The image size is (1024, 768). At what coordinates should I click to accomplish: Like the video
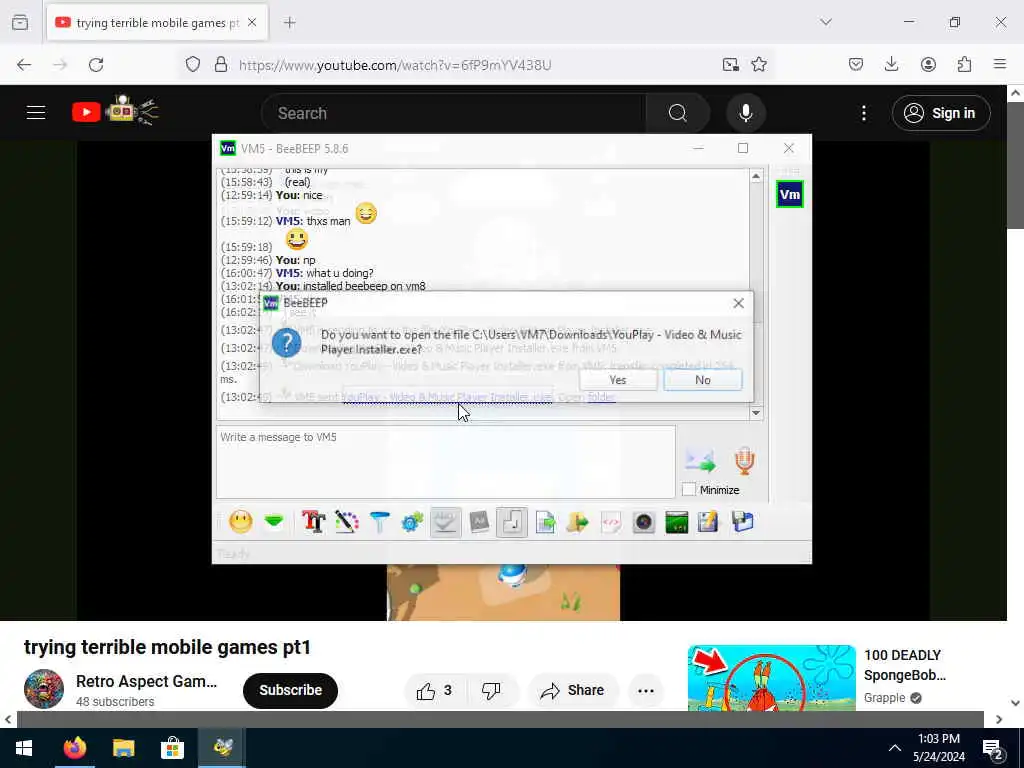pos(436,690)
